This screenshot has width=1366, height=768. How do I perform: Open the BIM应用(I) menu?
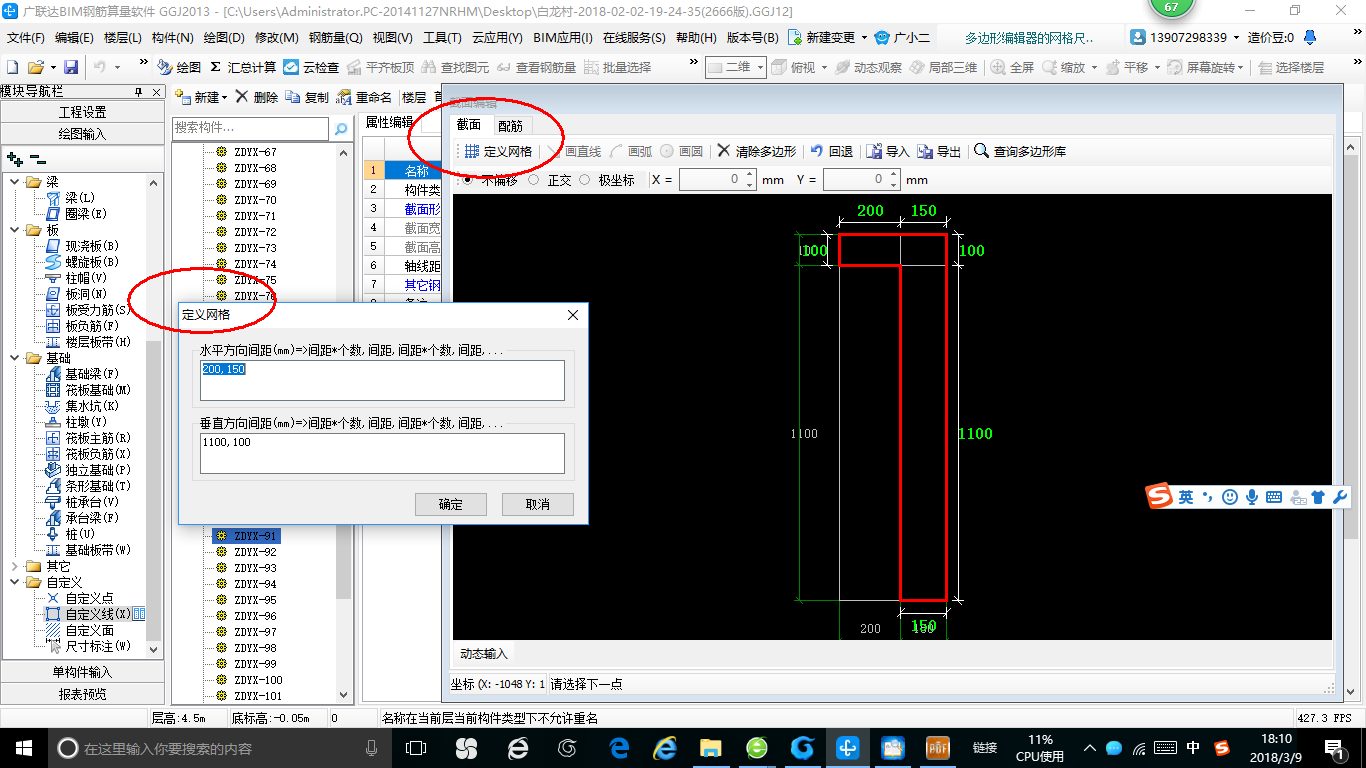pyautogui.click(x=562, y=37)
